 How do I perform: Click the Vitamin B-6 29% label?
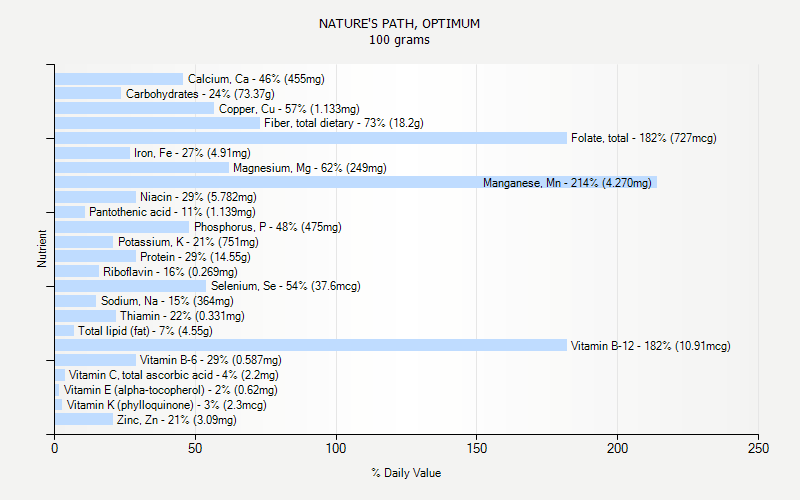pos(211,360)
